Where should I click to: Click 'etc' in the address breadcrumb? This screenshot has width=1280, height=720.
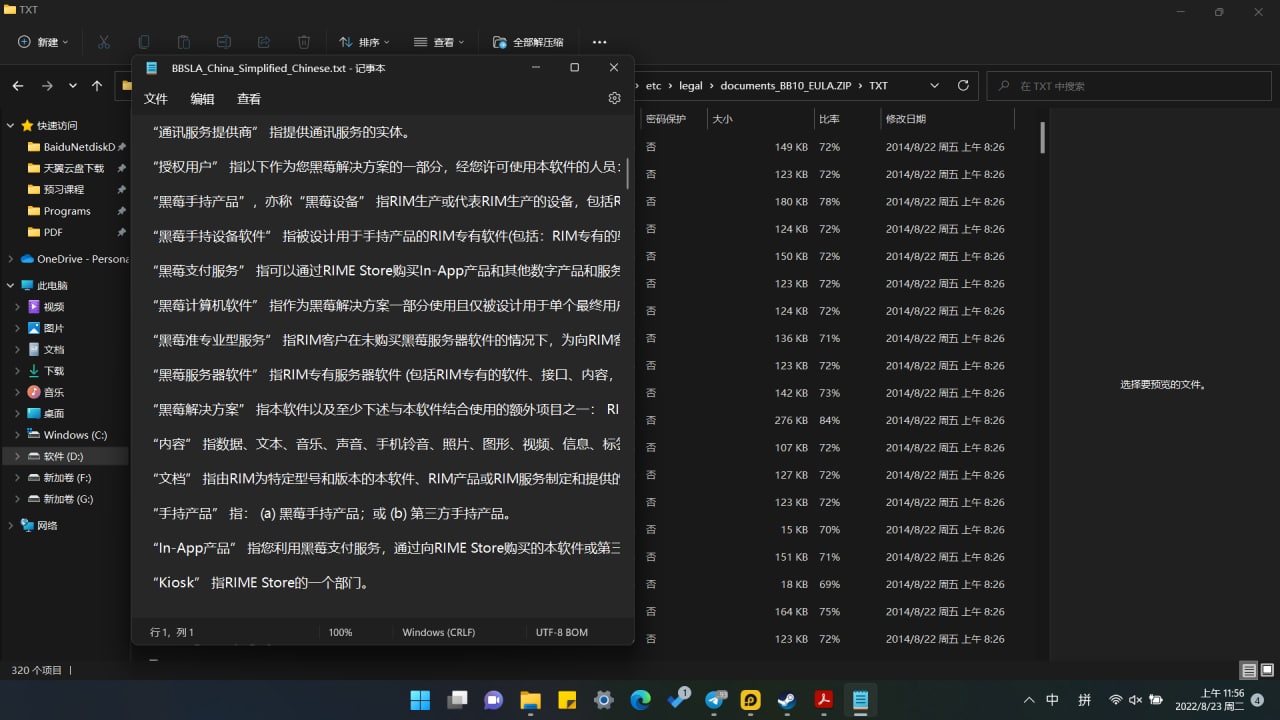[x=654, y=86]
